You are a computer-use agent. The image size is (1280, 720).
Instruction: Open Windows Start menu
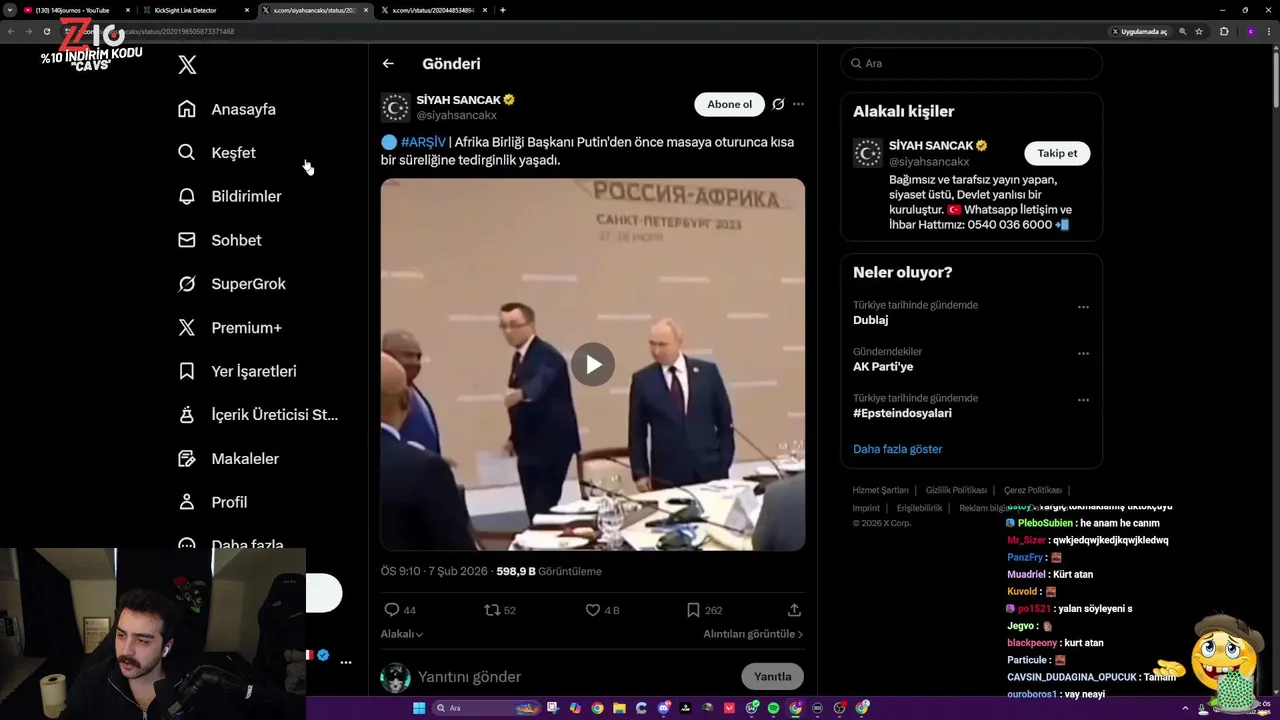pos(419,708)
